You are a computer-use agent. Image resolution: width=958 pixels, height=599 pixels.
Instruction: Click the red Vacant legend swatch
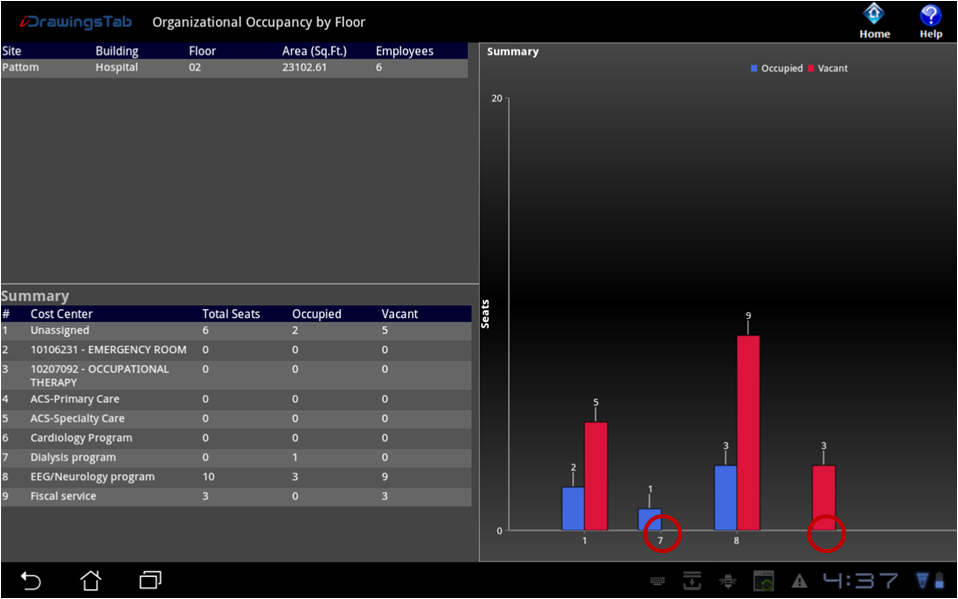click(811, 68)
